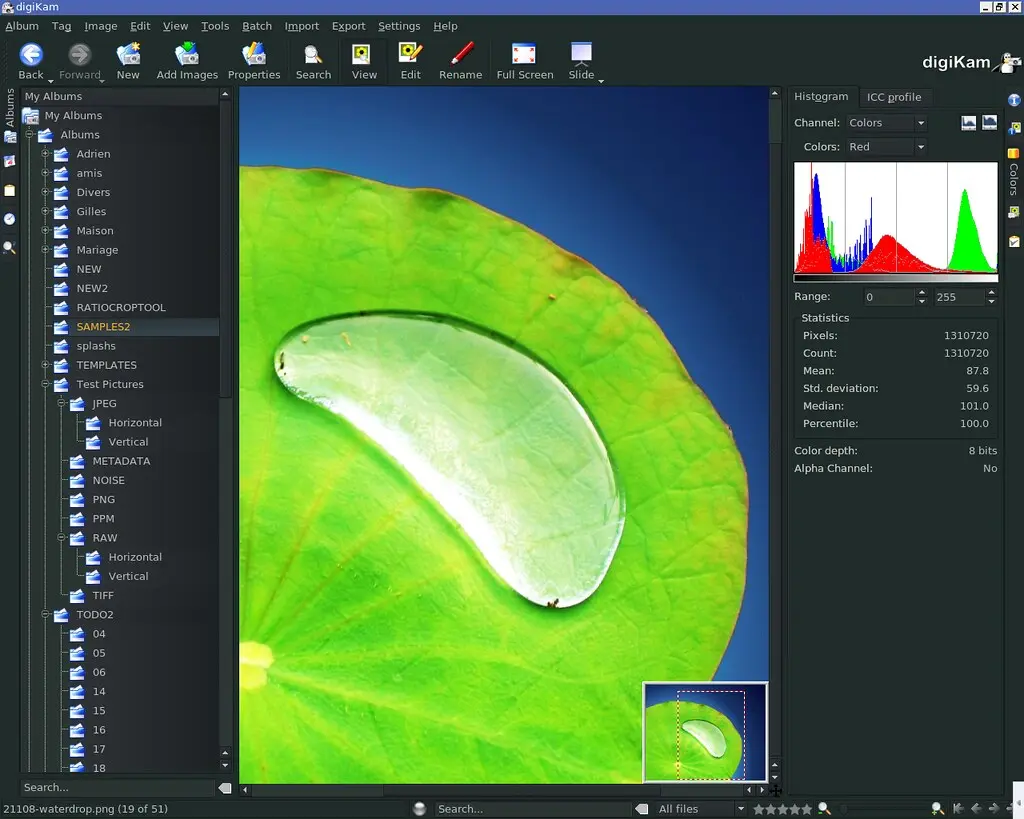Collapse the RAW album branch
This screenshot has width=1024, height=819.
point(62,538)
